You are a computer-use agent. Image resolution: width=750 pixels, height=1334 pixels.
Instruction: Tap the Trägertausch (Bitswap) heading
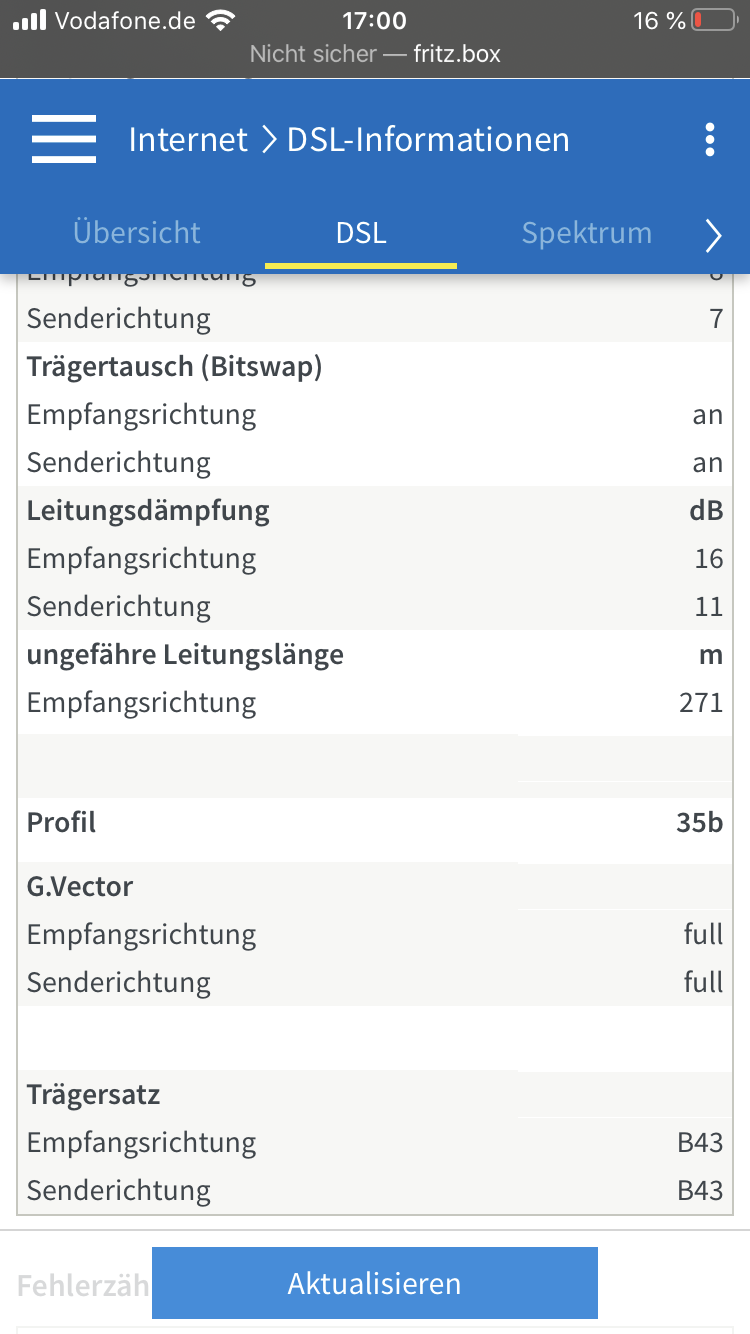point(175,367)
